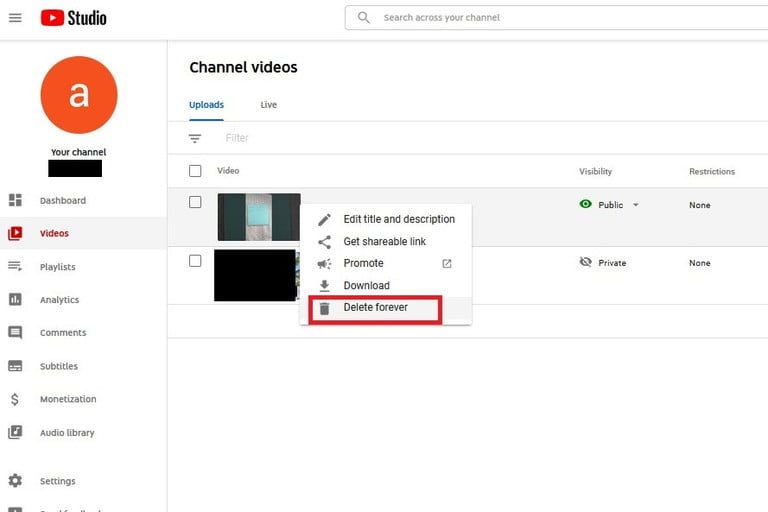This screenshot has height=512, width=768.
Task: Open Subtitles in the sidebar
Action: 58,366
